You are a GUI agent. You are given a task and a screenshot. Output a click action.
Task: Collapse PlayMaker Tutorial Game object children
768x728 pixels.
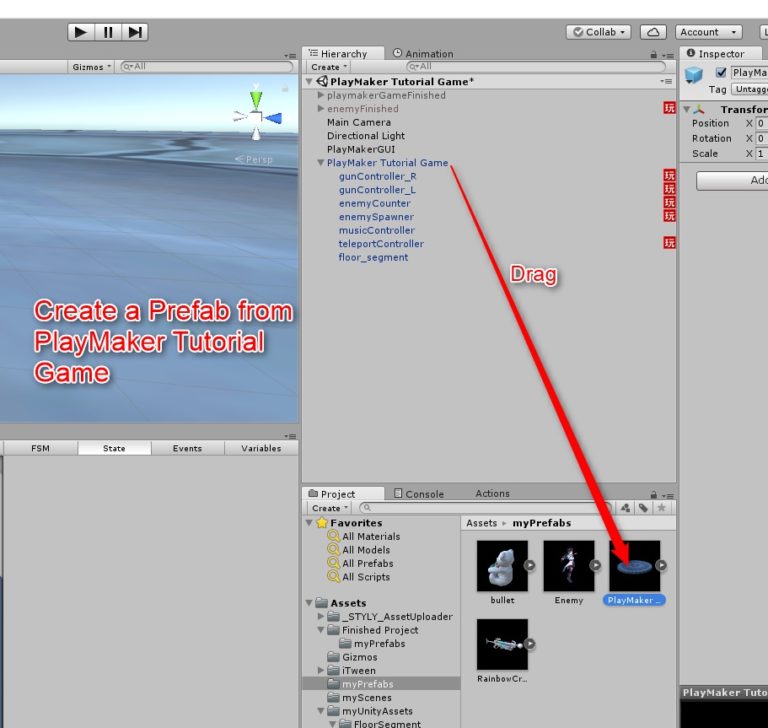(321, 162)
